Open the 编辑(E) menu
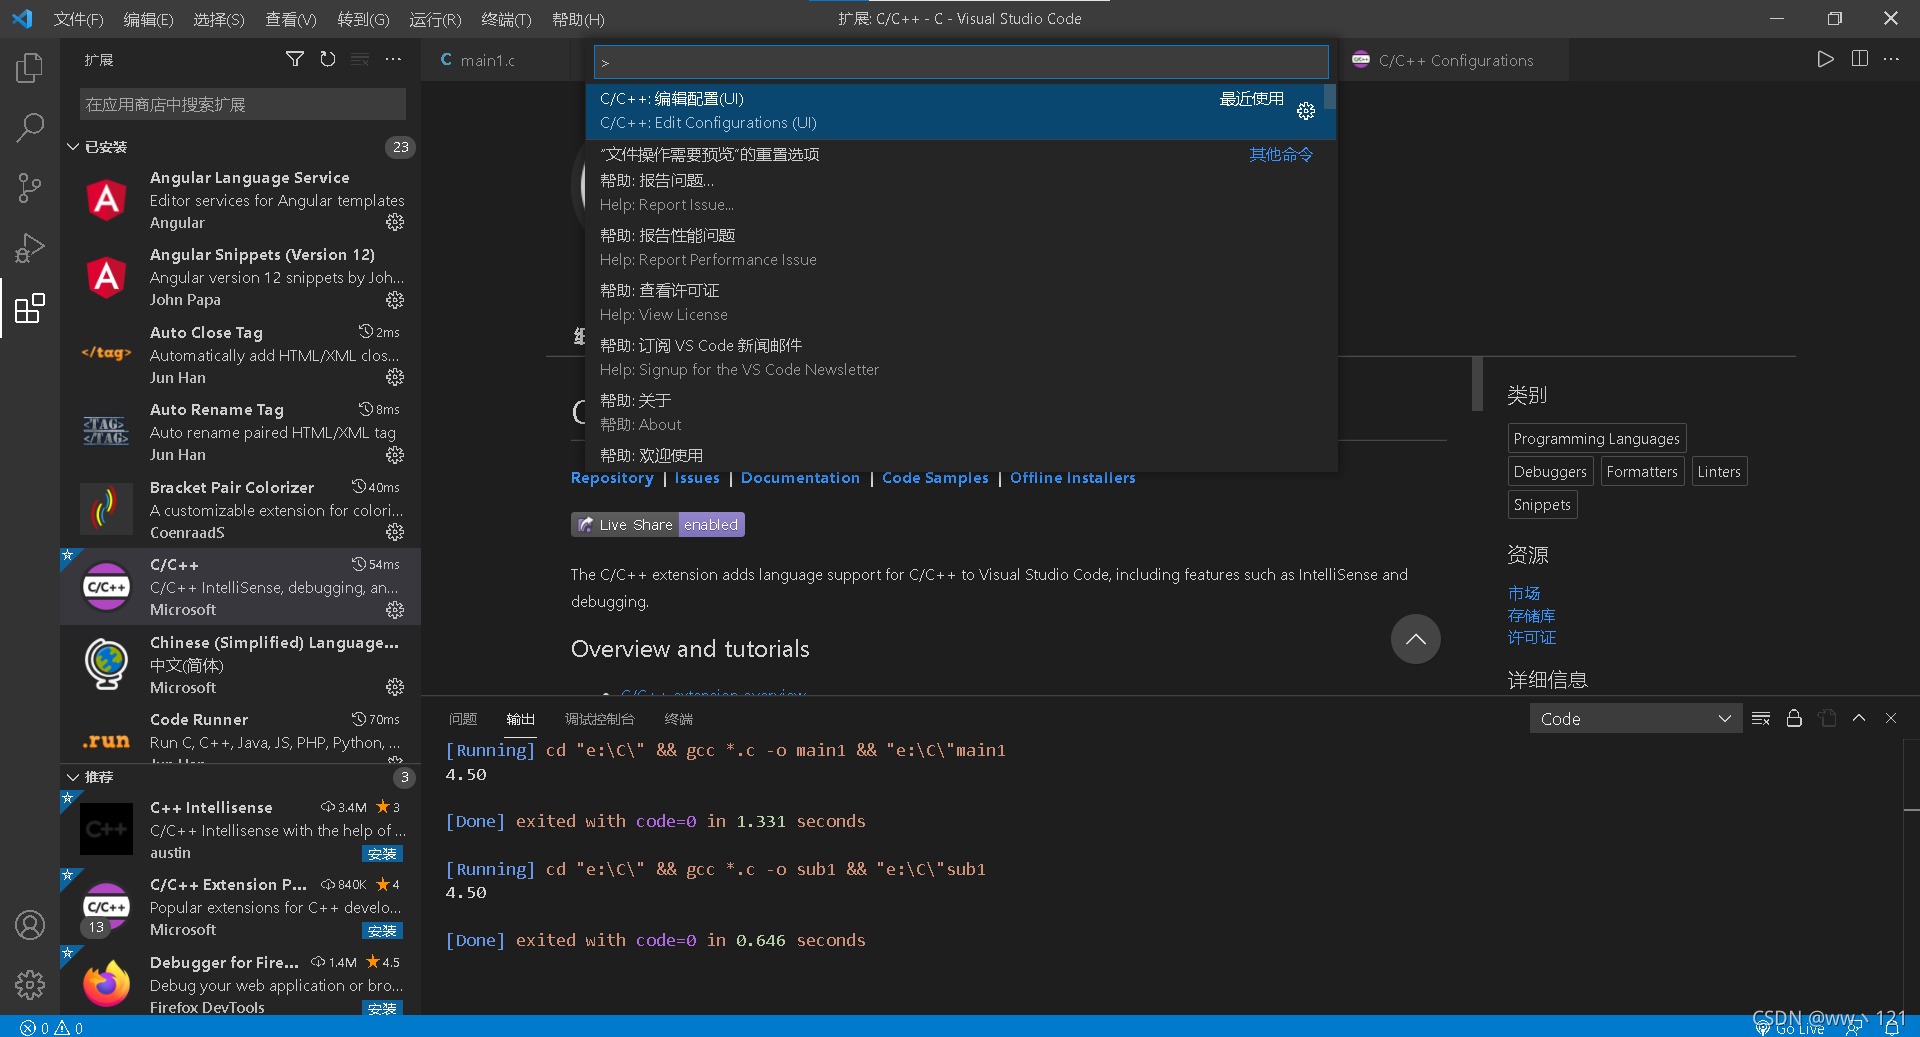1920x1037 pixels. (x=148, y=19)
